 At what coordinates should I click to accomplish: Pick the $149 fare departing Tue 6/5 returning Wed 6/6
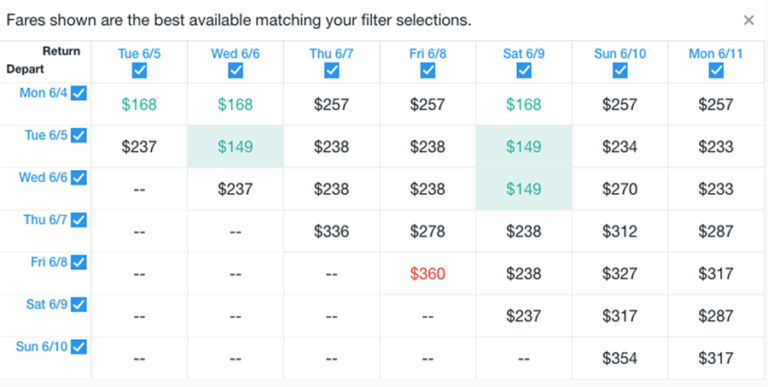point(235,146)
